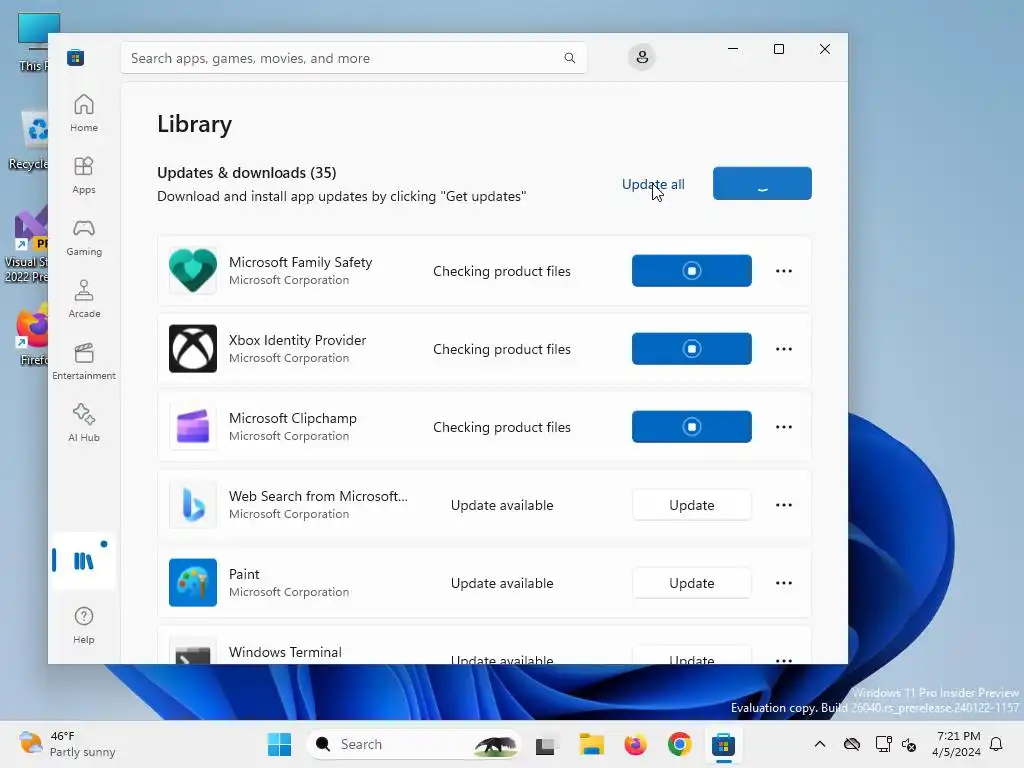Select the Microsoft Clipchamp app name

[293, 418]
